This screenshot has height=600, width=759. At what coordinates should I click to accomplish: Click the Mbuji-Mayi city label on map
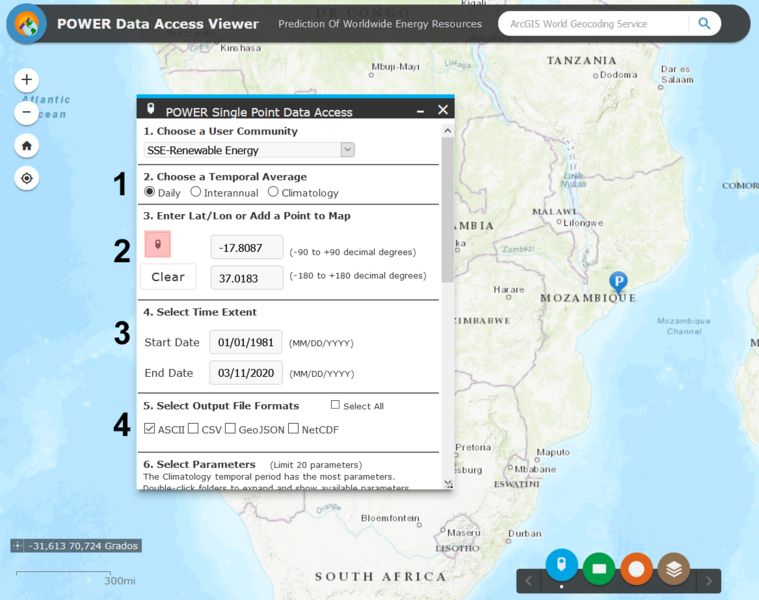[x=395, y=66]
